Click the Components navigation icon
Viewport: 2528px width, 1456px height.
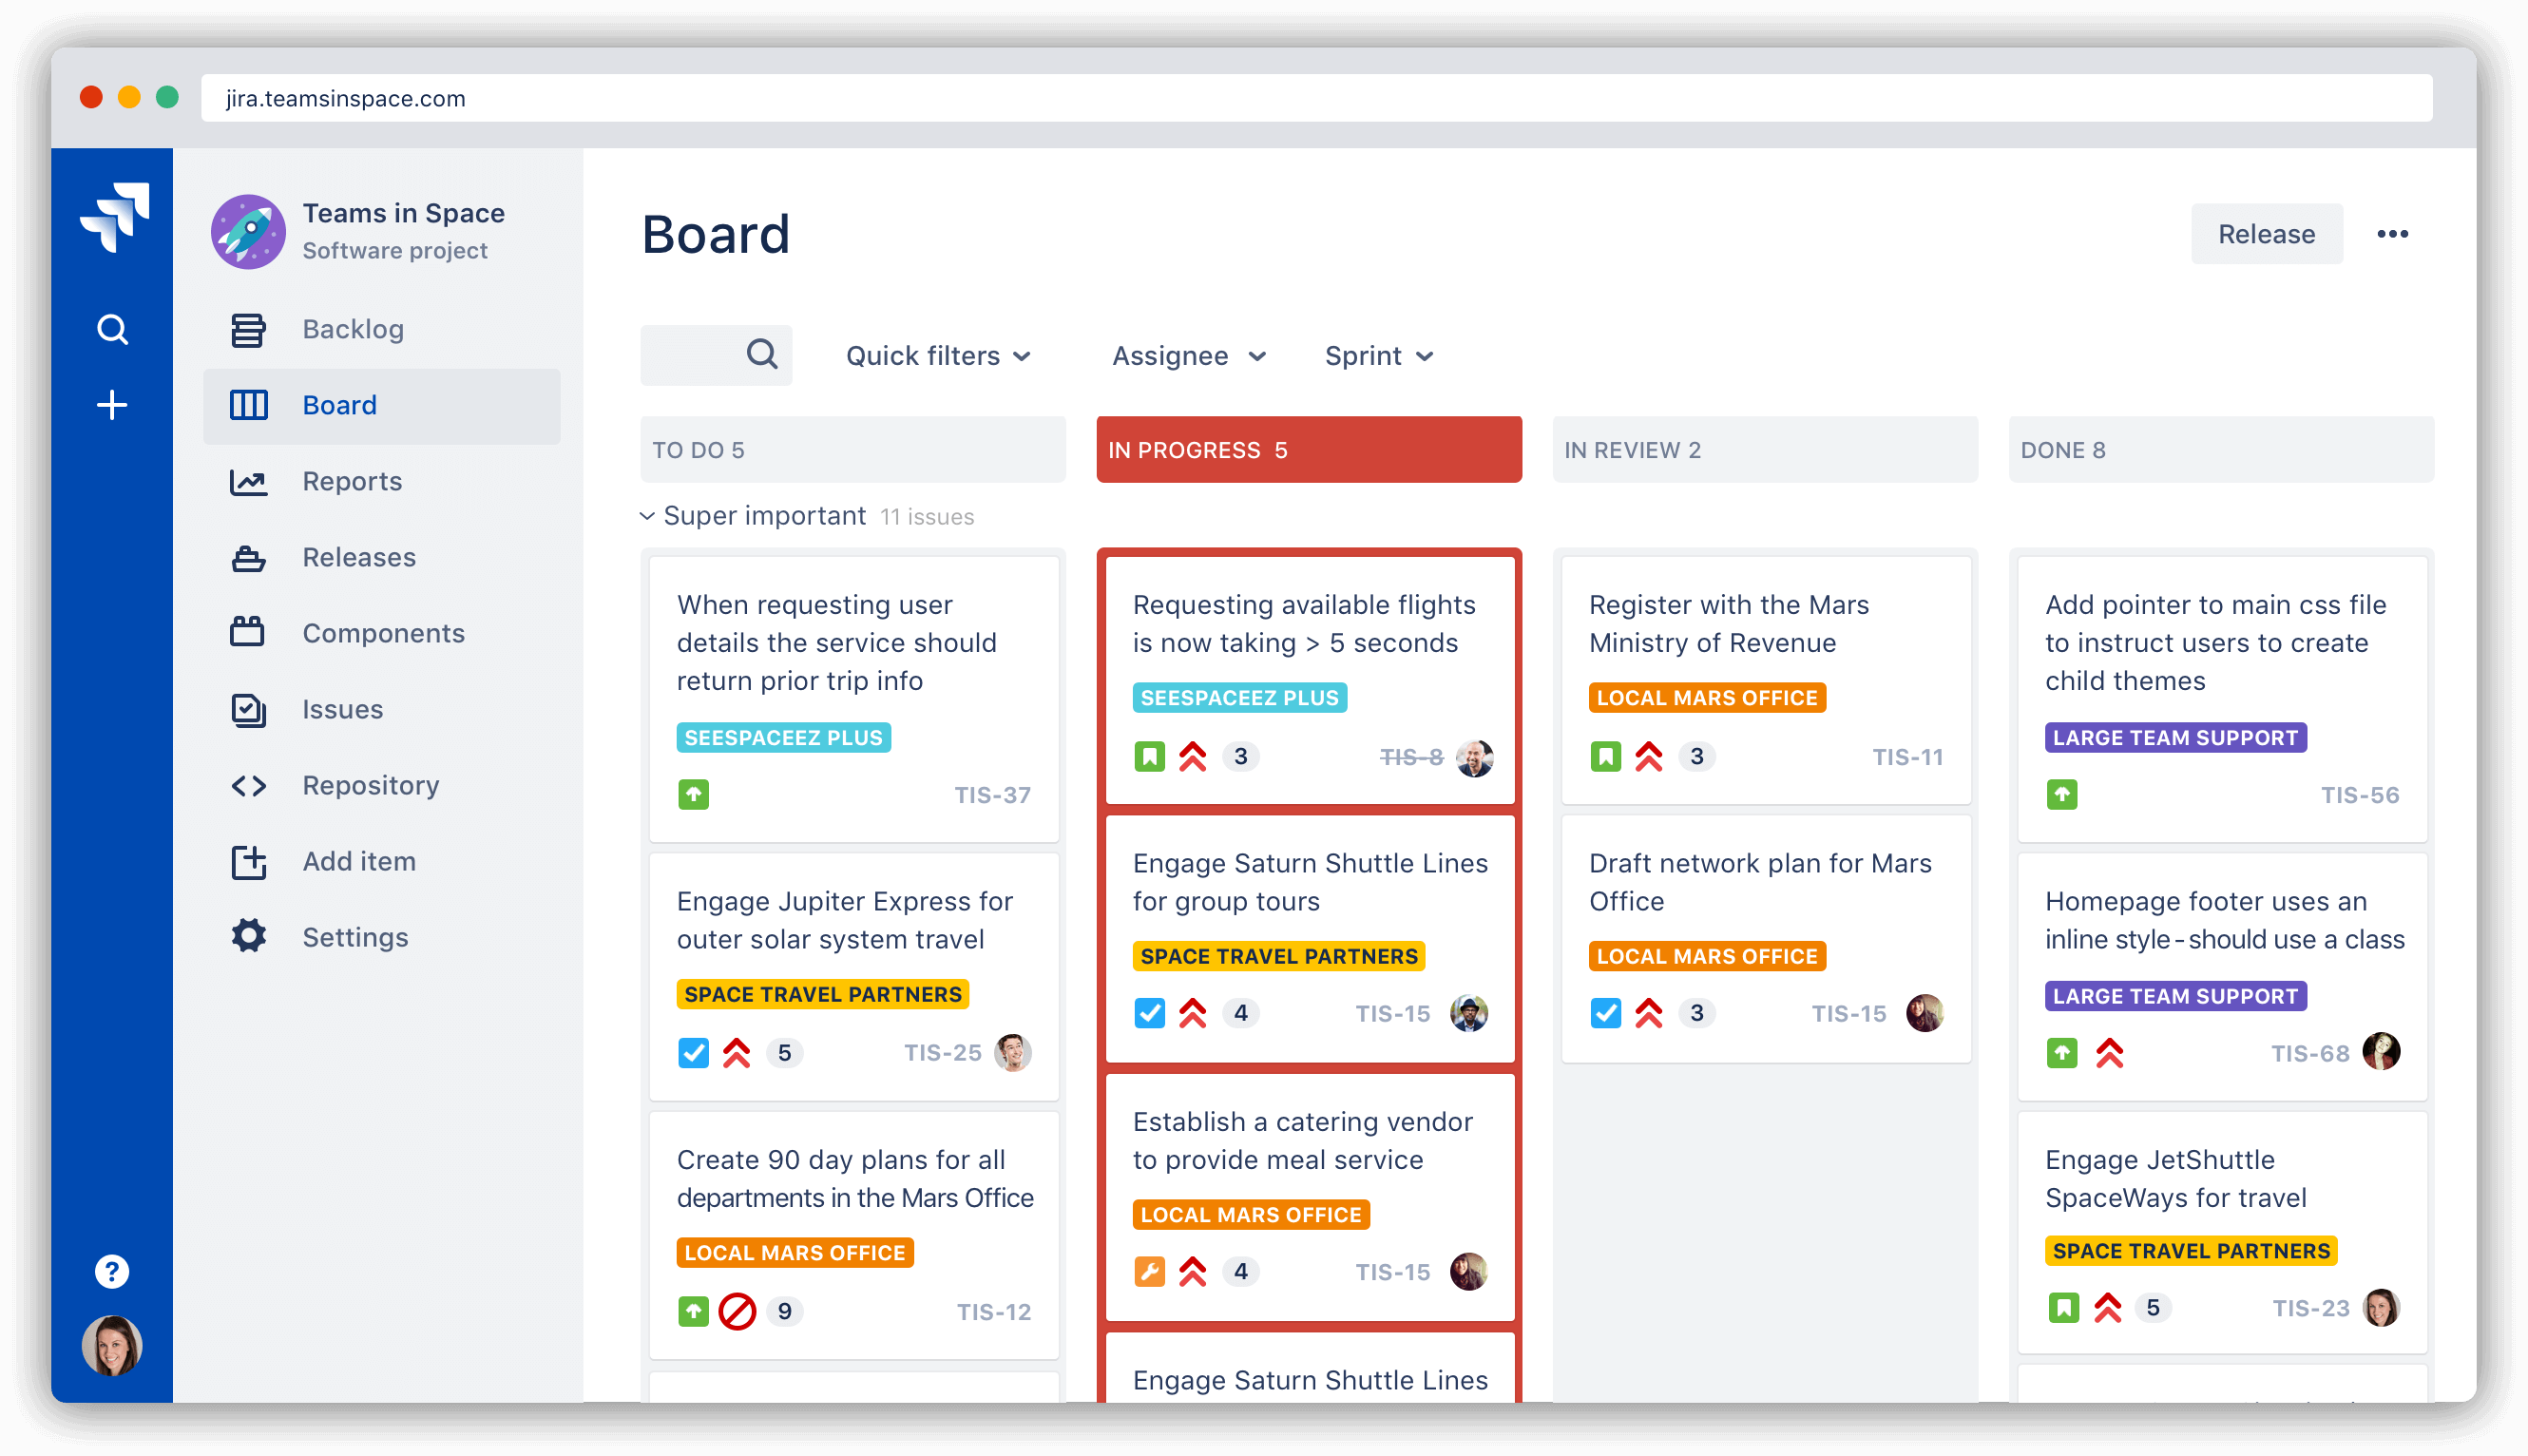(x=248, y=632)
